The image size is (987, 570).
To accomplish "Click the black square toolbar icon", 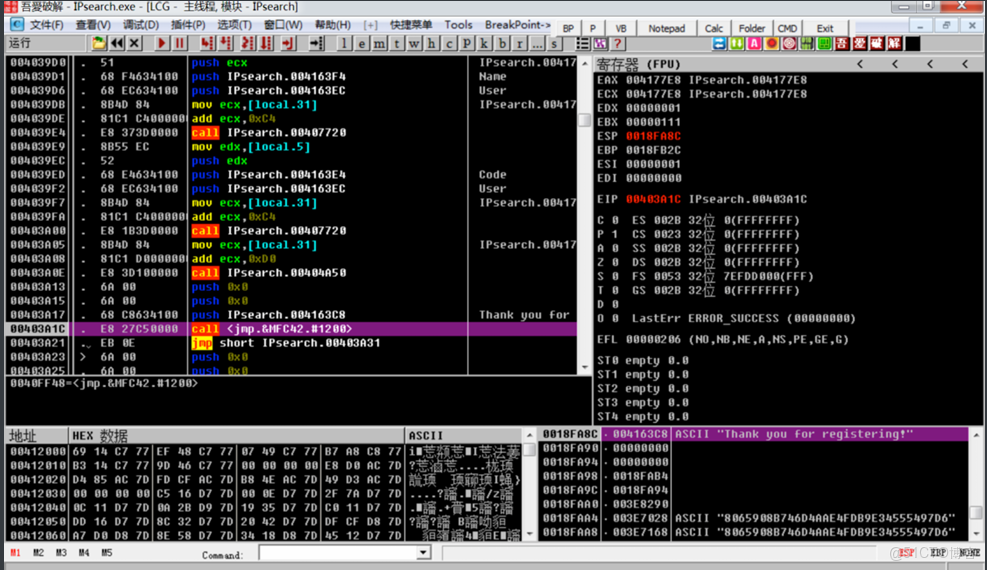I will 912,43.
